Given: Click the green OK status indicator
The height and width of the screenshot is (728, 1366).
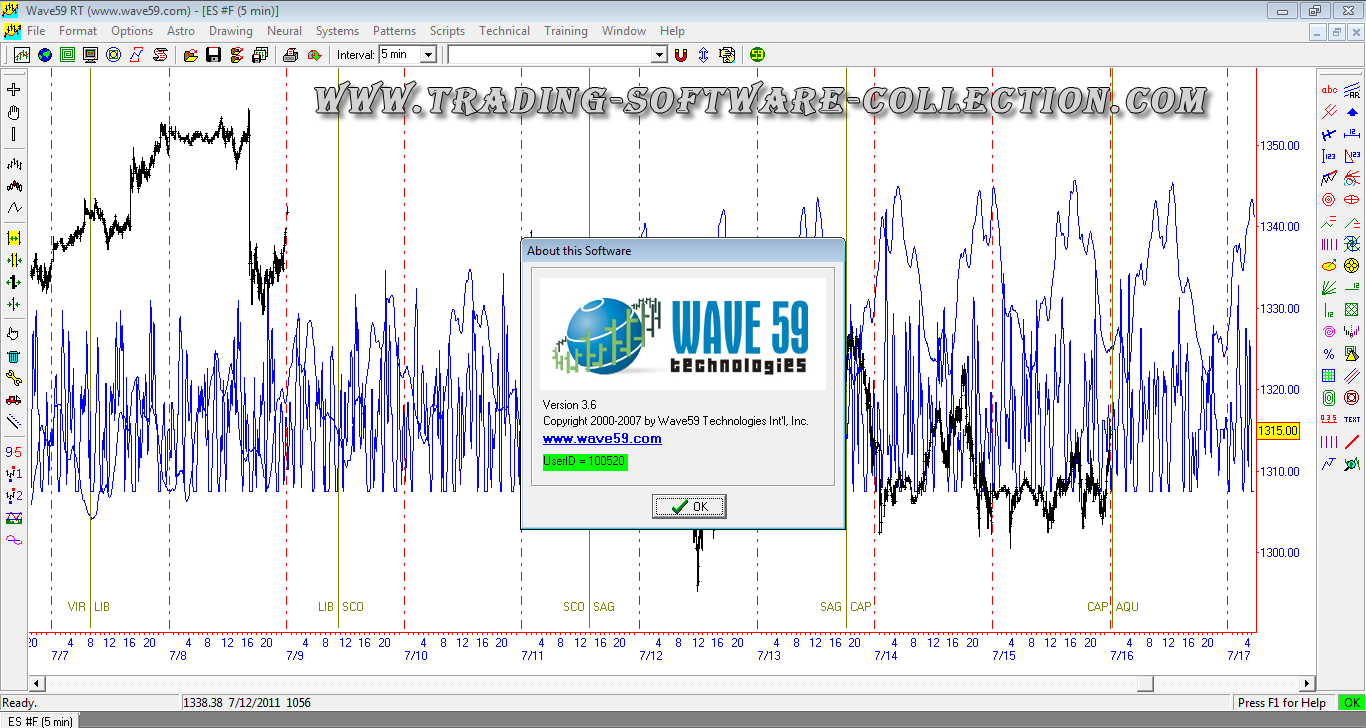Looking at the screenshot, I should (x=1351, y=703).
